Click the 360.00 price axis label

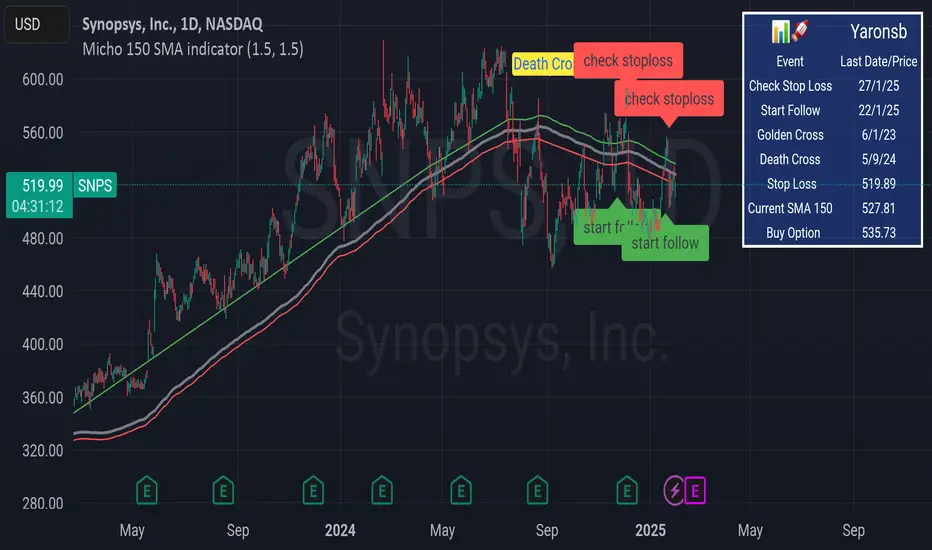tap(42, 397)
